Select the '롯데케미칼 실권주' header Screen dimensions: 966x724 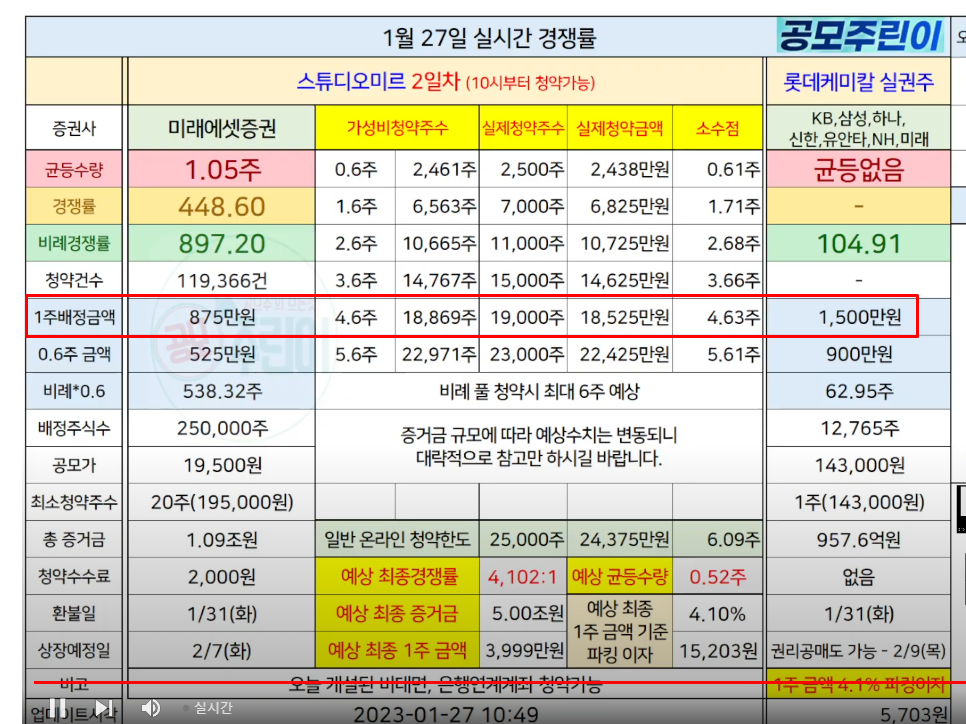858,82
